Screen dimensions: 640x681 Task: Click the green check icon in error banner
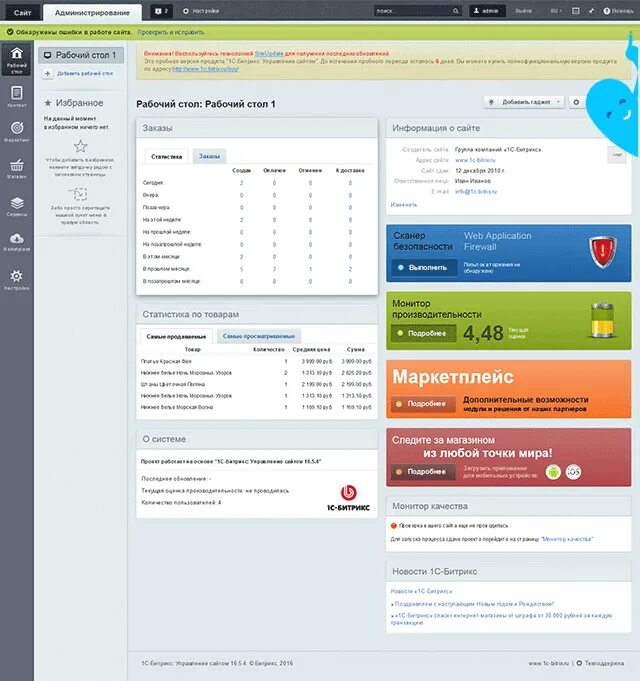point(10,32)
